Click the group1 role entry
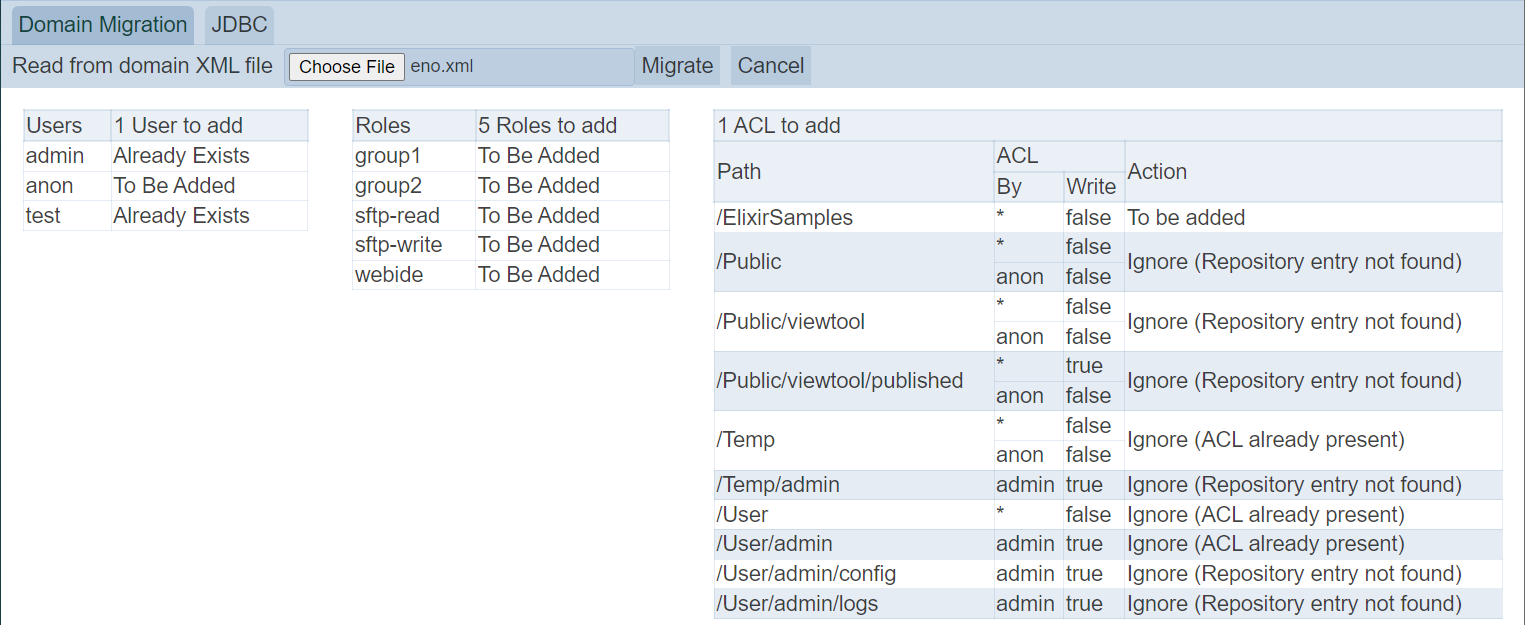 tap(385, 156)
